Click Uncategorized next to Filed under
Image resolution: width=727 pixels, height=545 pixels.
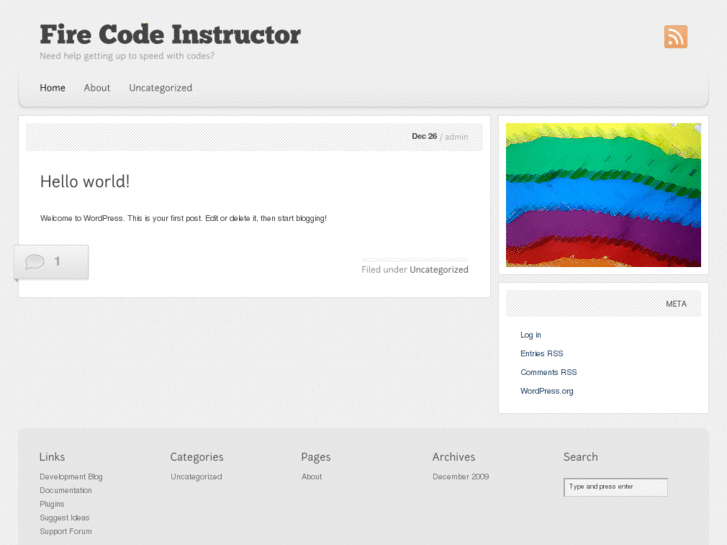[438, 269]
